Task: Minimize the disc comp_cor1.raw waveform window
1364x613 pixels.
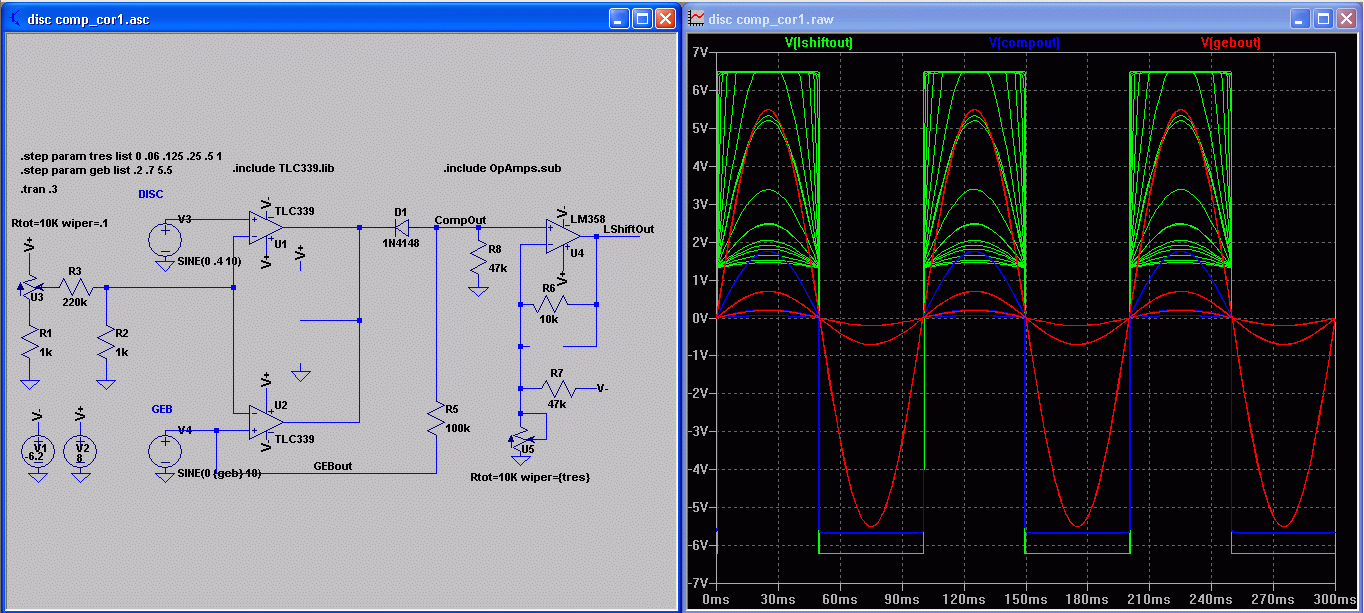Action: click(1298, 18)
